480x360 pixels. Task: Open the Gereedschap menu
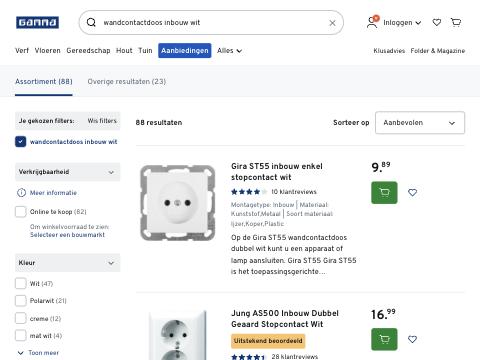click(x=88, y=51)
